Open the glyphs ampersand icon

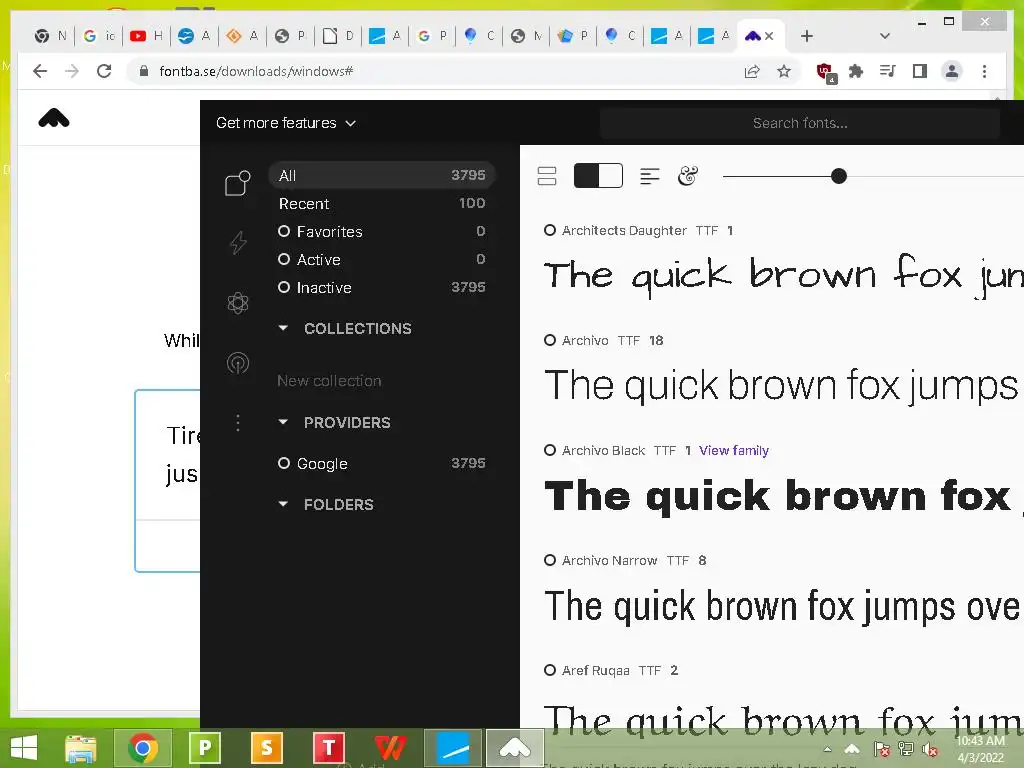coord(688,176)
